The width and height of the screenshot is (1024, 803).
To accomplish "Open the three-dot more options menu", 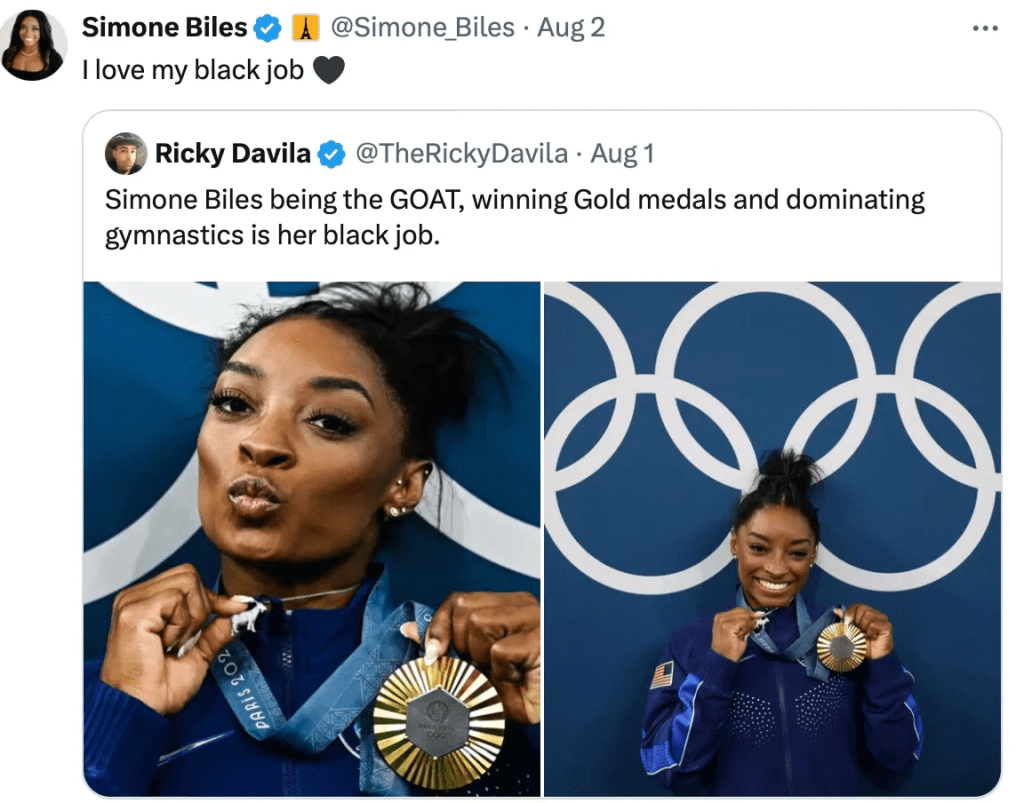I will click(x=985, y=28).
